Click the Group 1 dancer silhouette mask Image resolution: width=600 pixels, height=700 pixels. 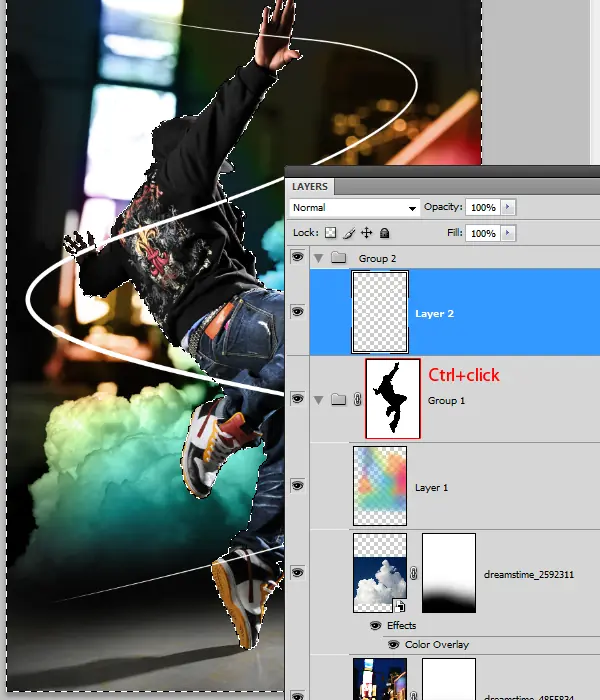[393, 399]
